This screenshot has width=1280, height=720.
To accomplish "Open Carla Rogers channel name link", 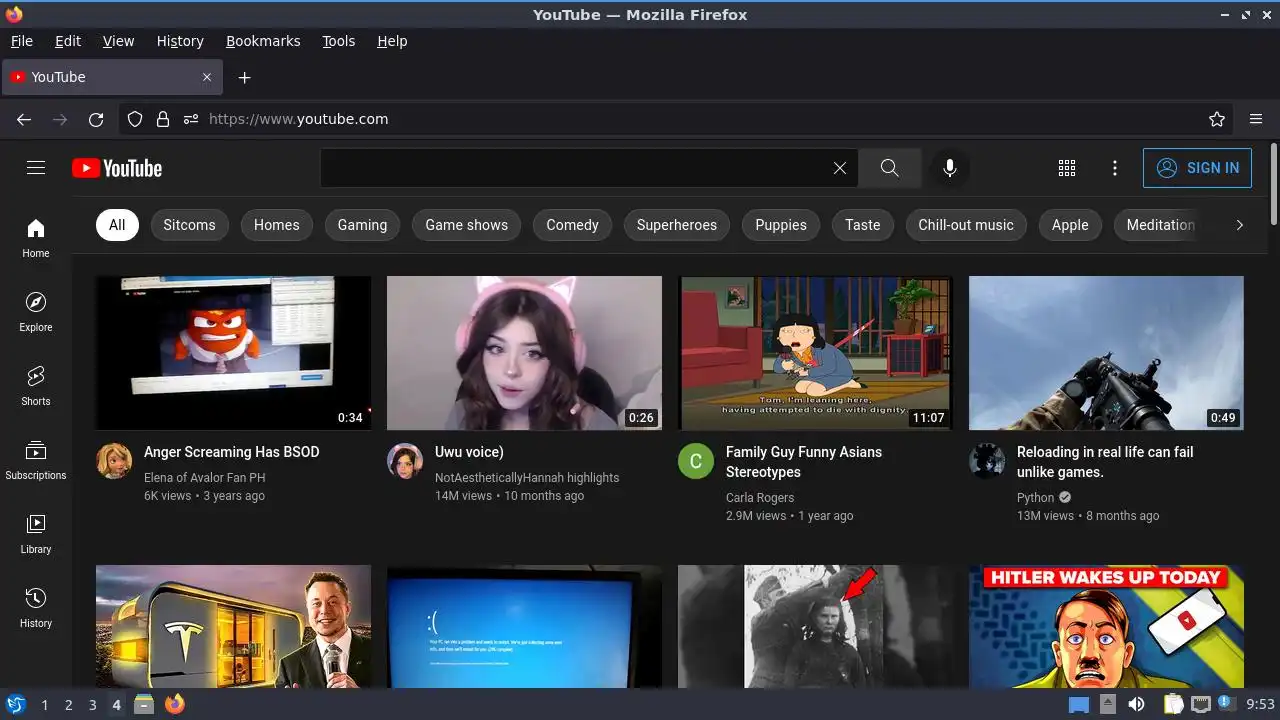I will pos(760,498).
